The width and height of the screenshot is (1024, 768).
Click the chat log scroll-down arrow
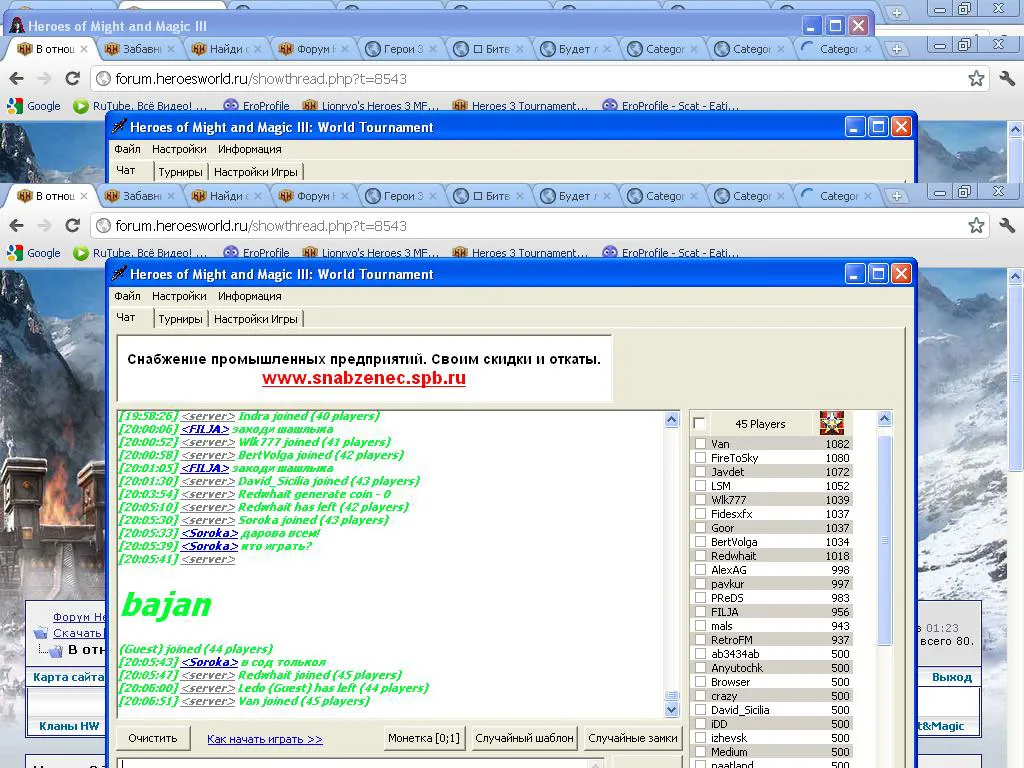pyautogui.click(x=671, y=709)
